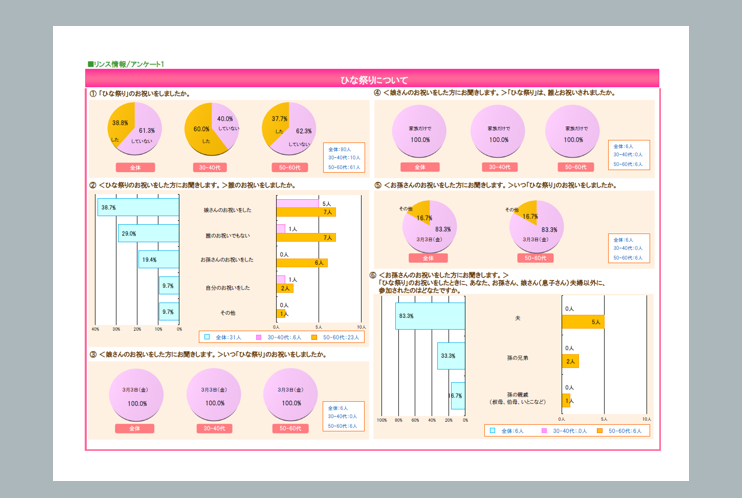Click the pink title banner ひな祭りについて
This screenshot has width=742, height=498.
click(x=372, y=79)
